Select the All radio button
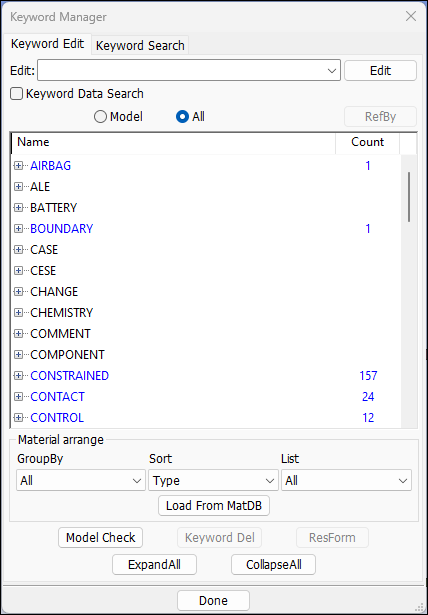 (x=182, y=117)
